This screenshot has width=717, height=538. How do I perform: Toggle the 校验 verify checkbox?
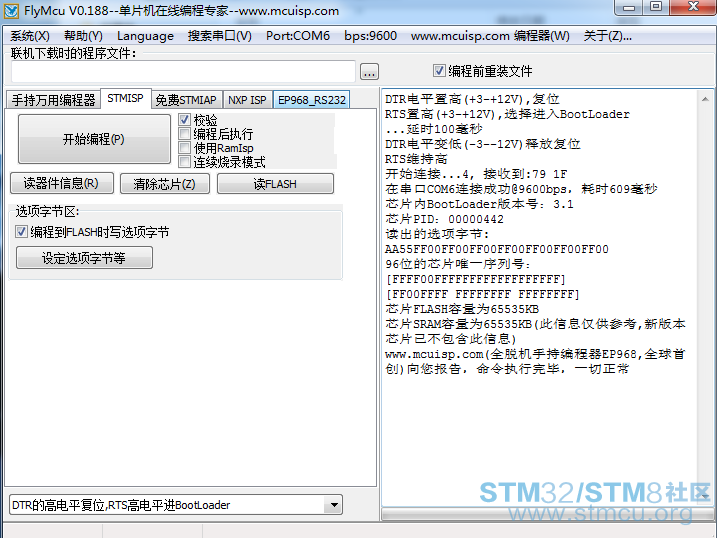[x=184, y=120]
